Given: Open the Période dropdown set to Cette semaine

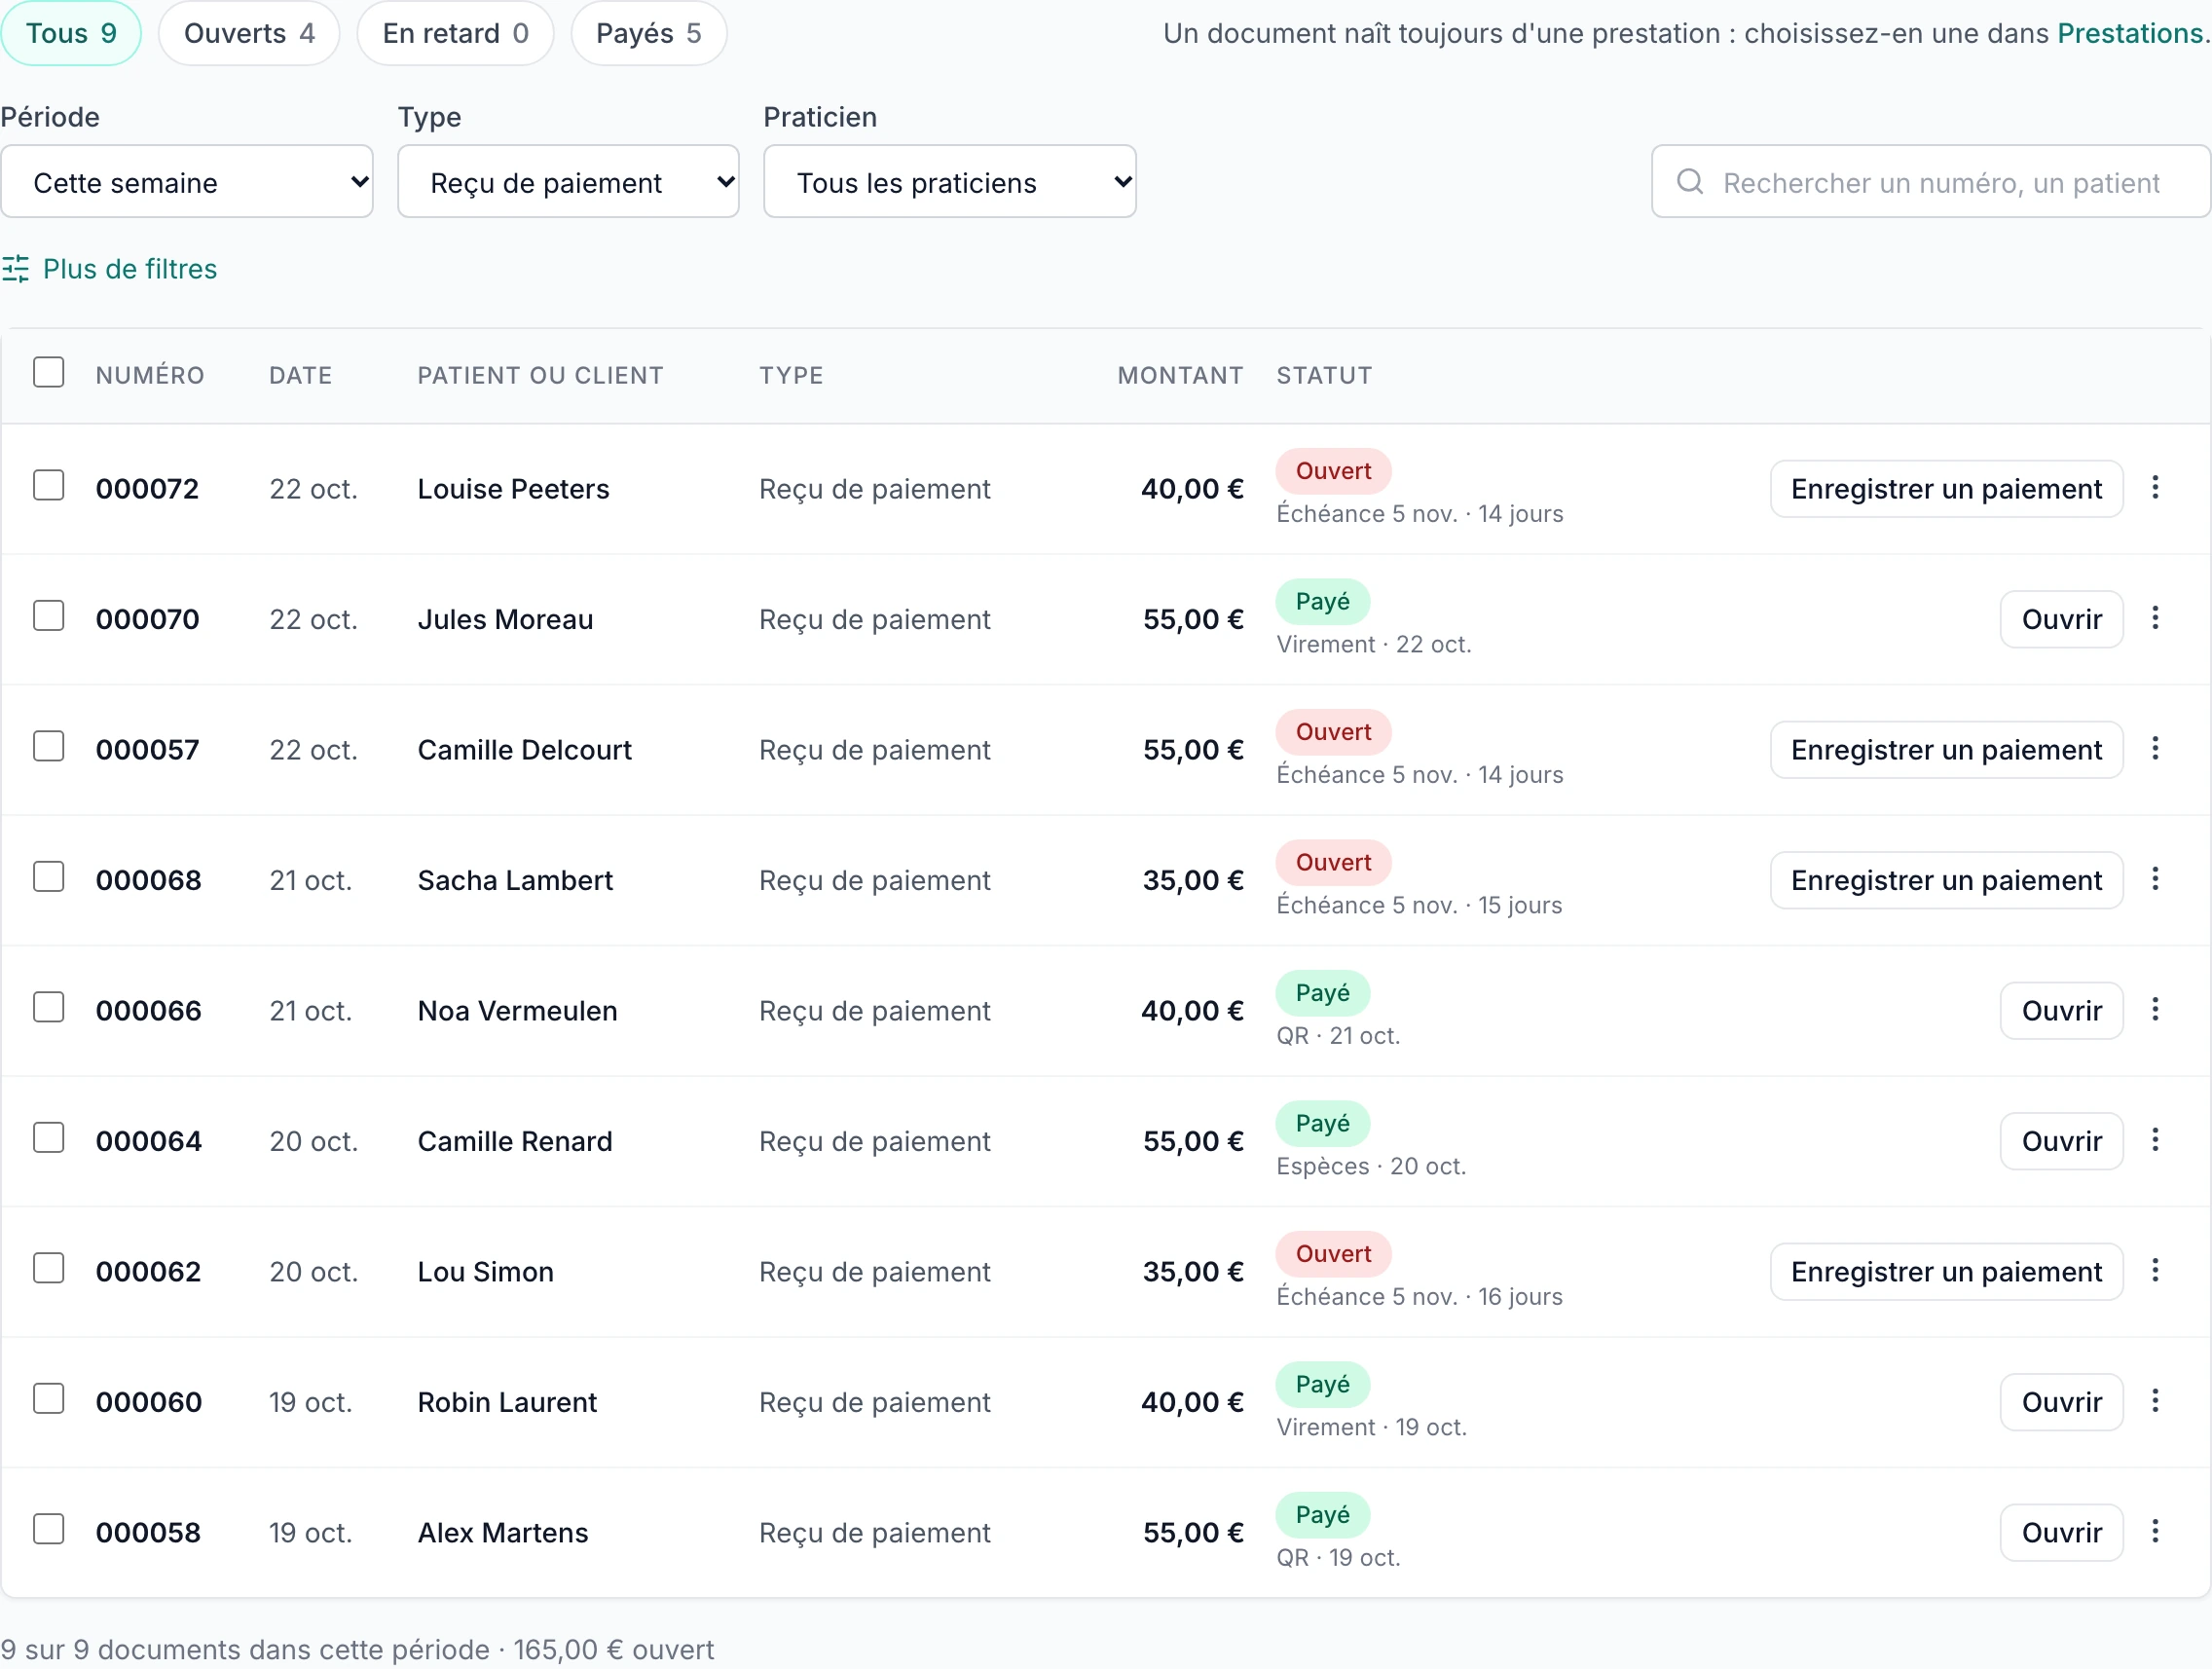Looking at the screenshot, I should [x=187, y=182].
